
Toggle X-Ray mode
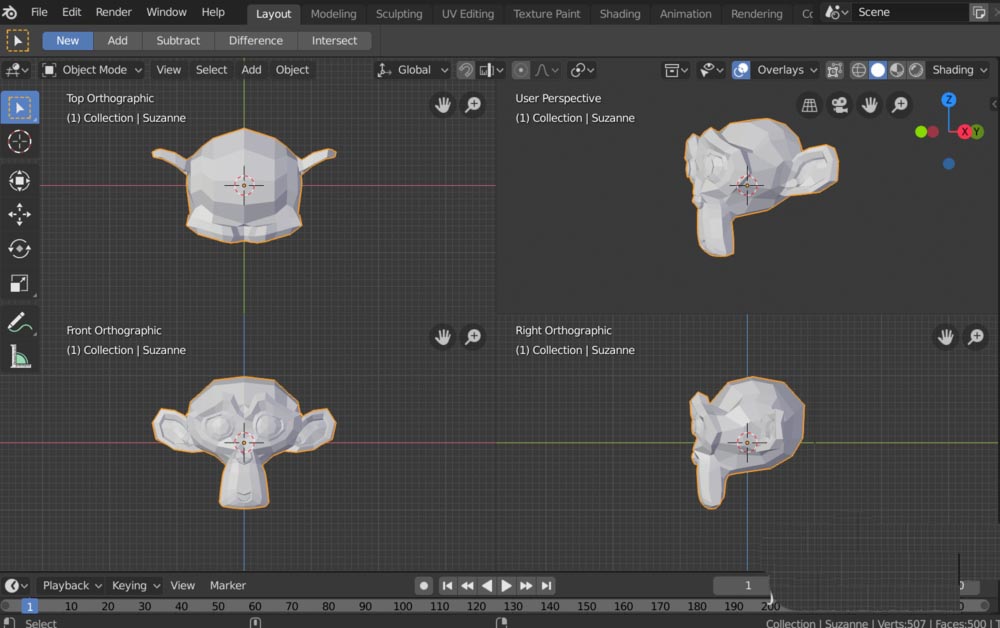[x=835, y=70]
